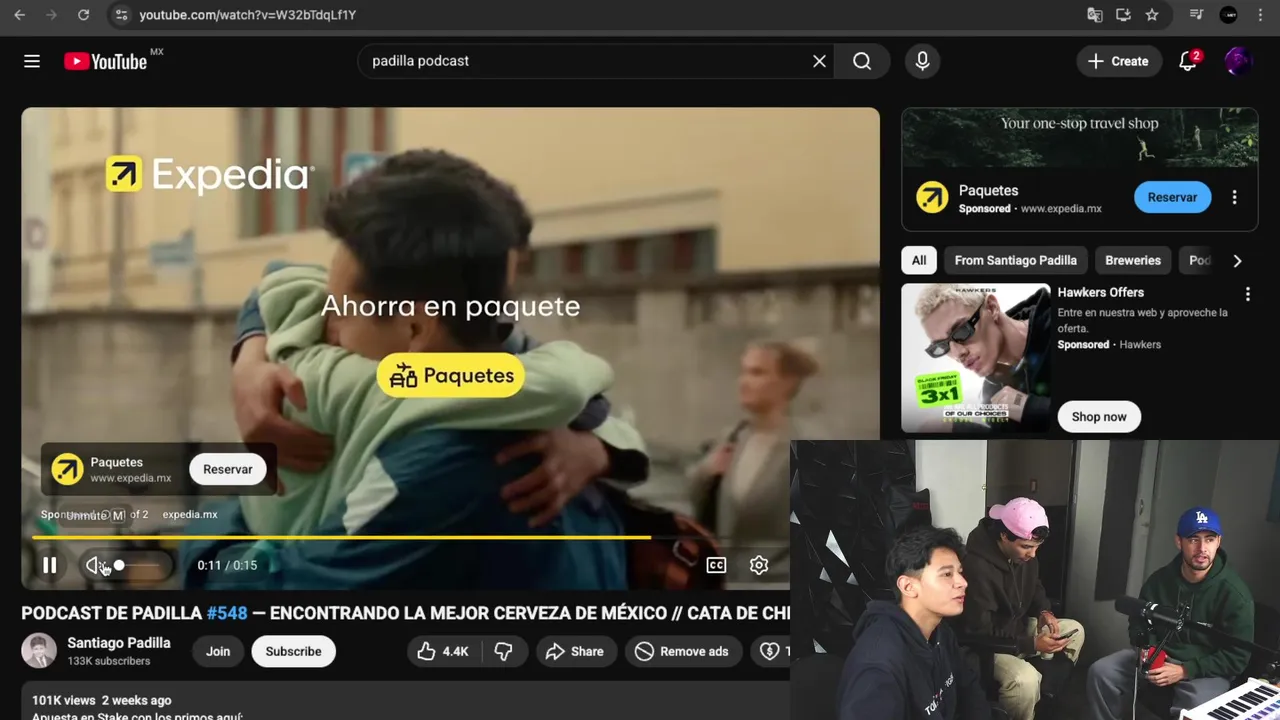Open Santiago Padilla channel avatar

39,651
